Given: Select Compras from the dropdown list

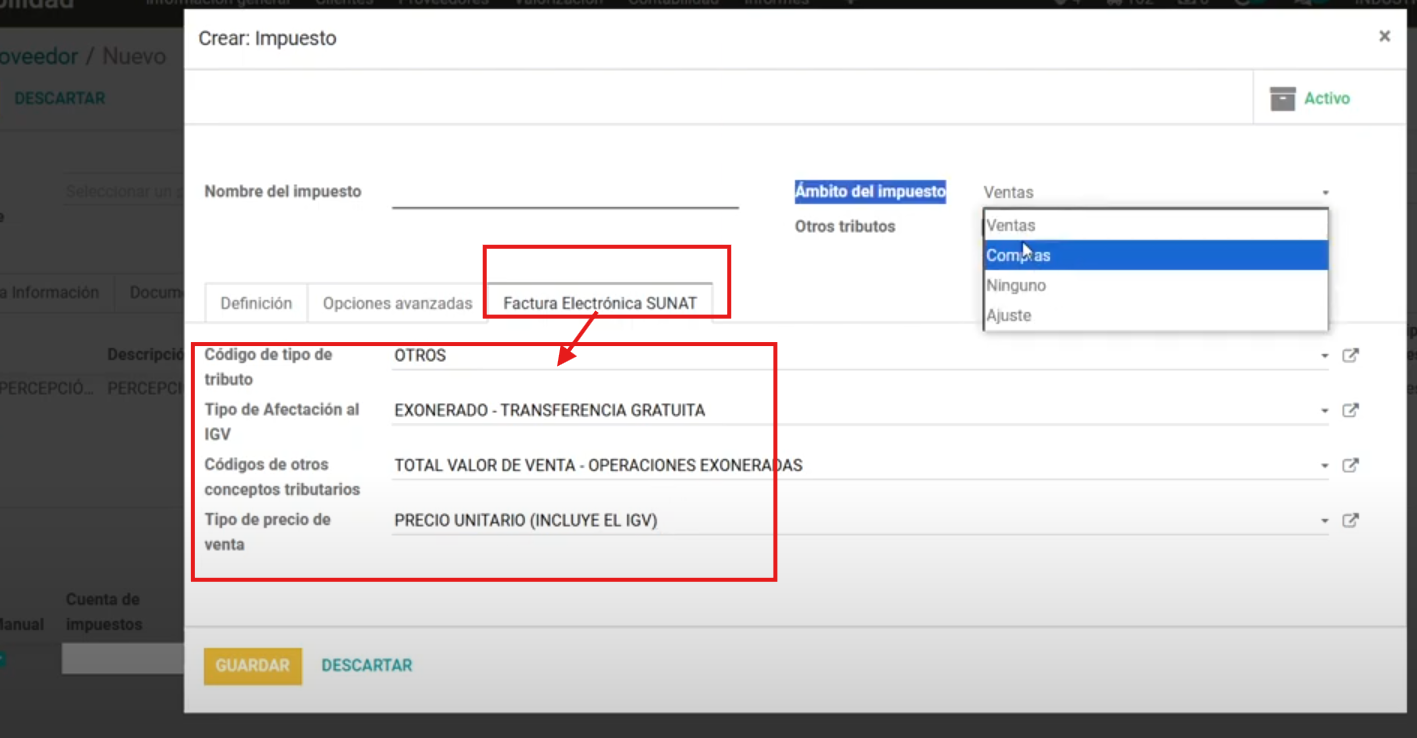Looking at the screenshot, I should [1155, 255].
